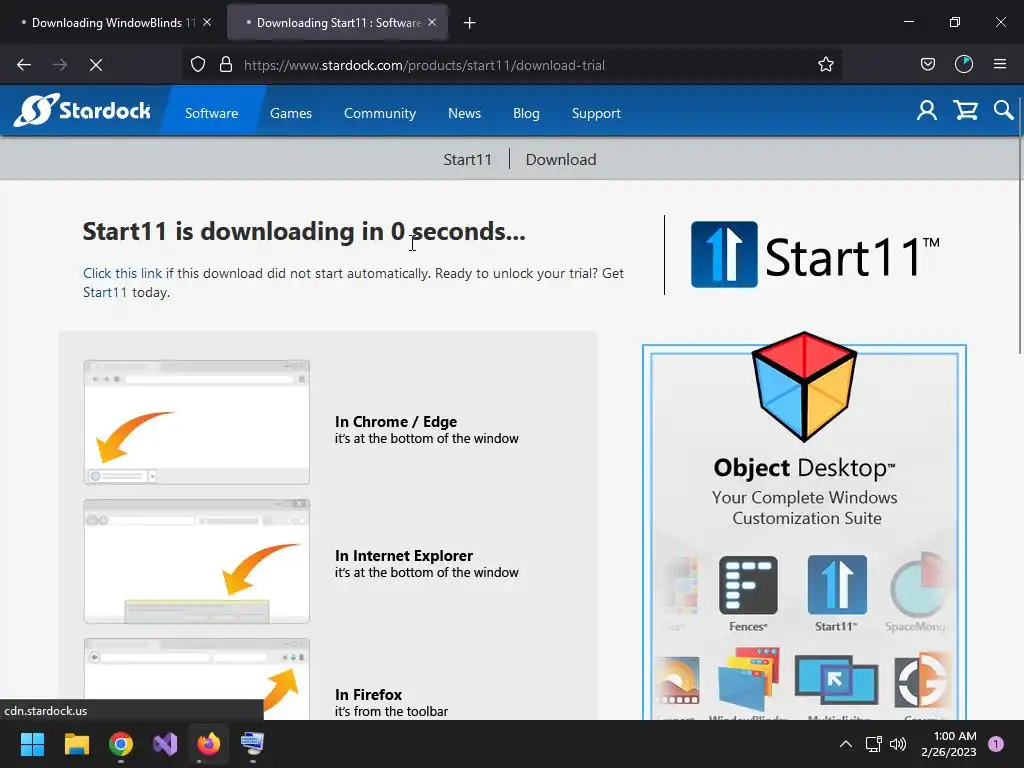Click the 'Click this link' download link
Image resolution: width=1024 pixels, height=768 pixels.
(122, 273)
